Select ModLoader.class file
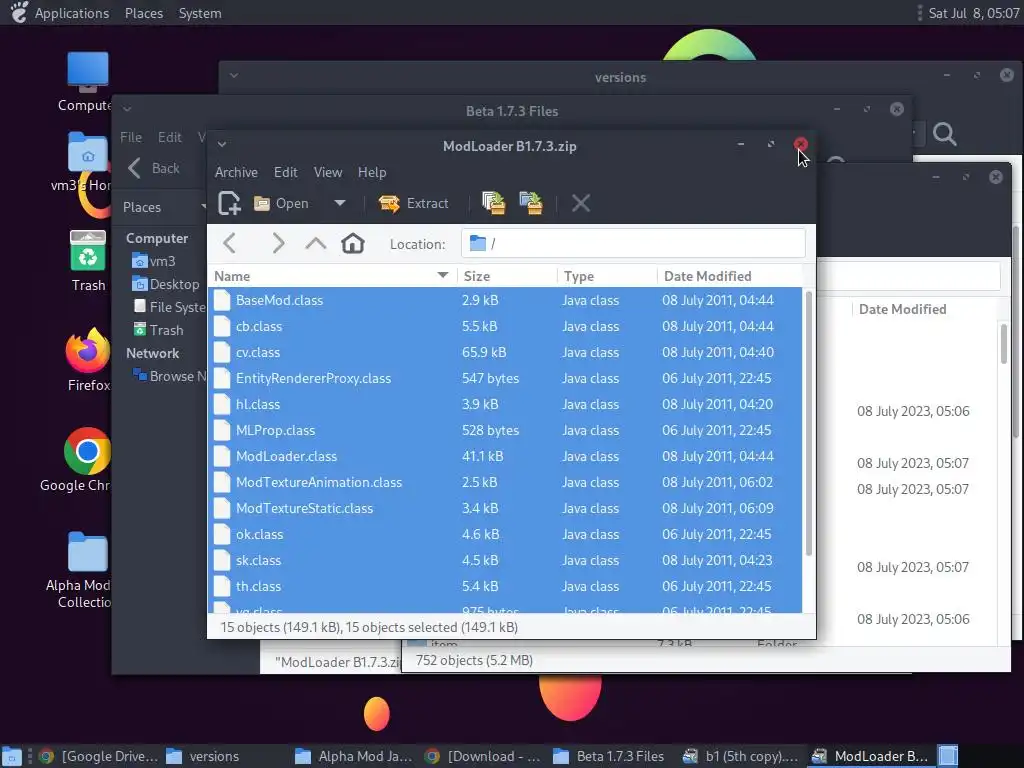The height and width of the screenshot is (768, 1024). pos(505,456)
